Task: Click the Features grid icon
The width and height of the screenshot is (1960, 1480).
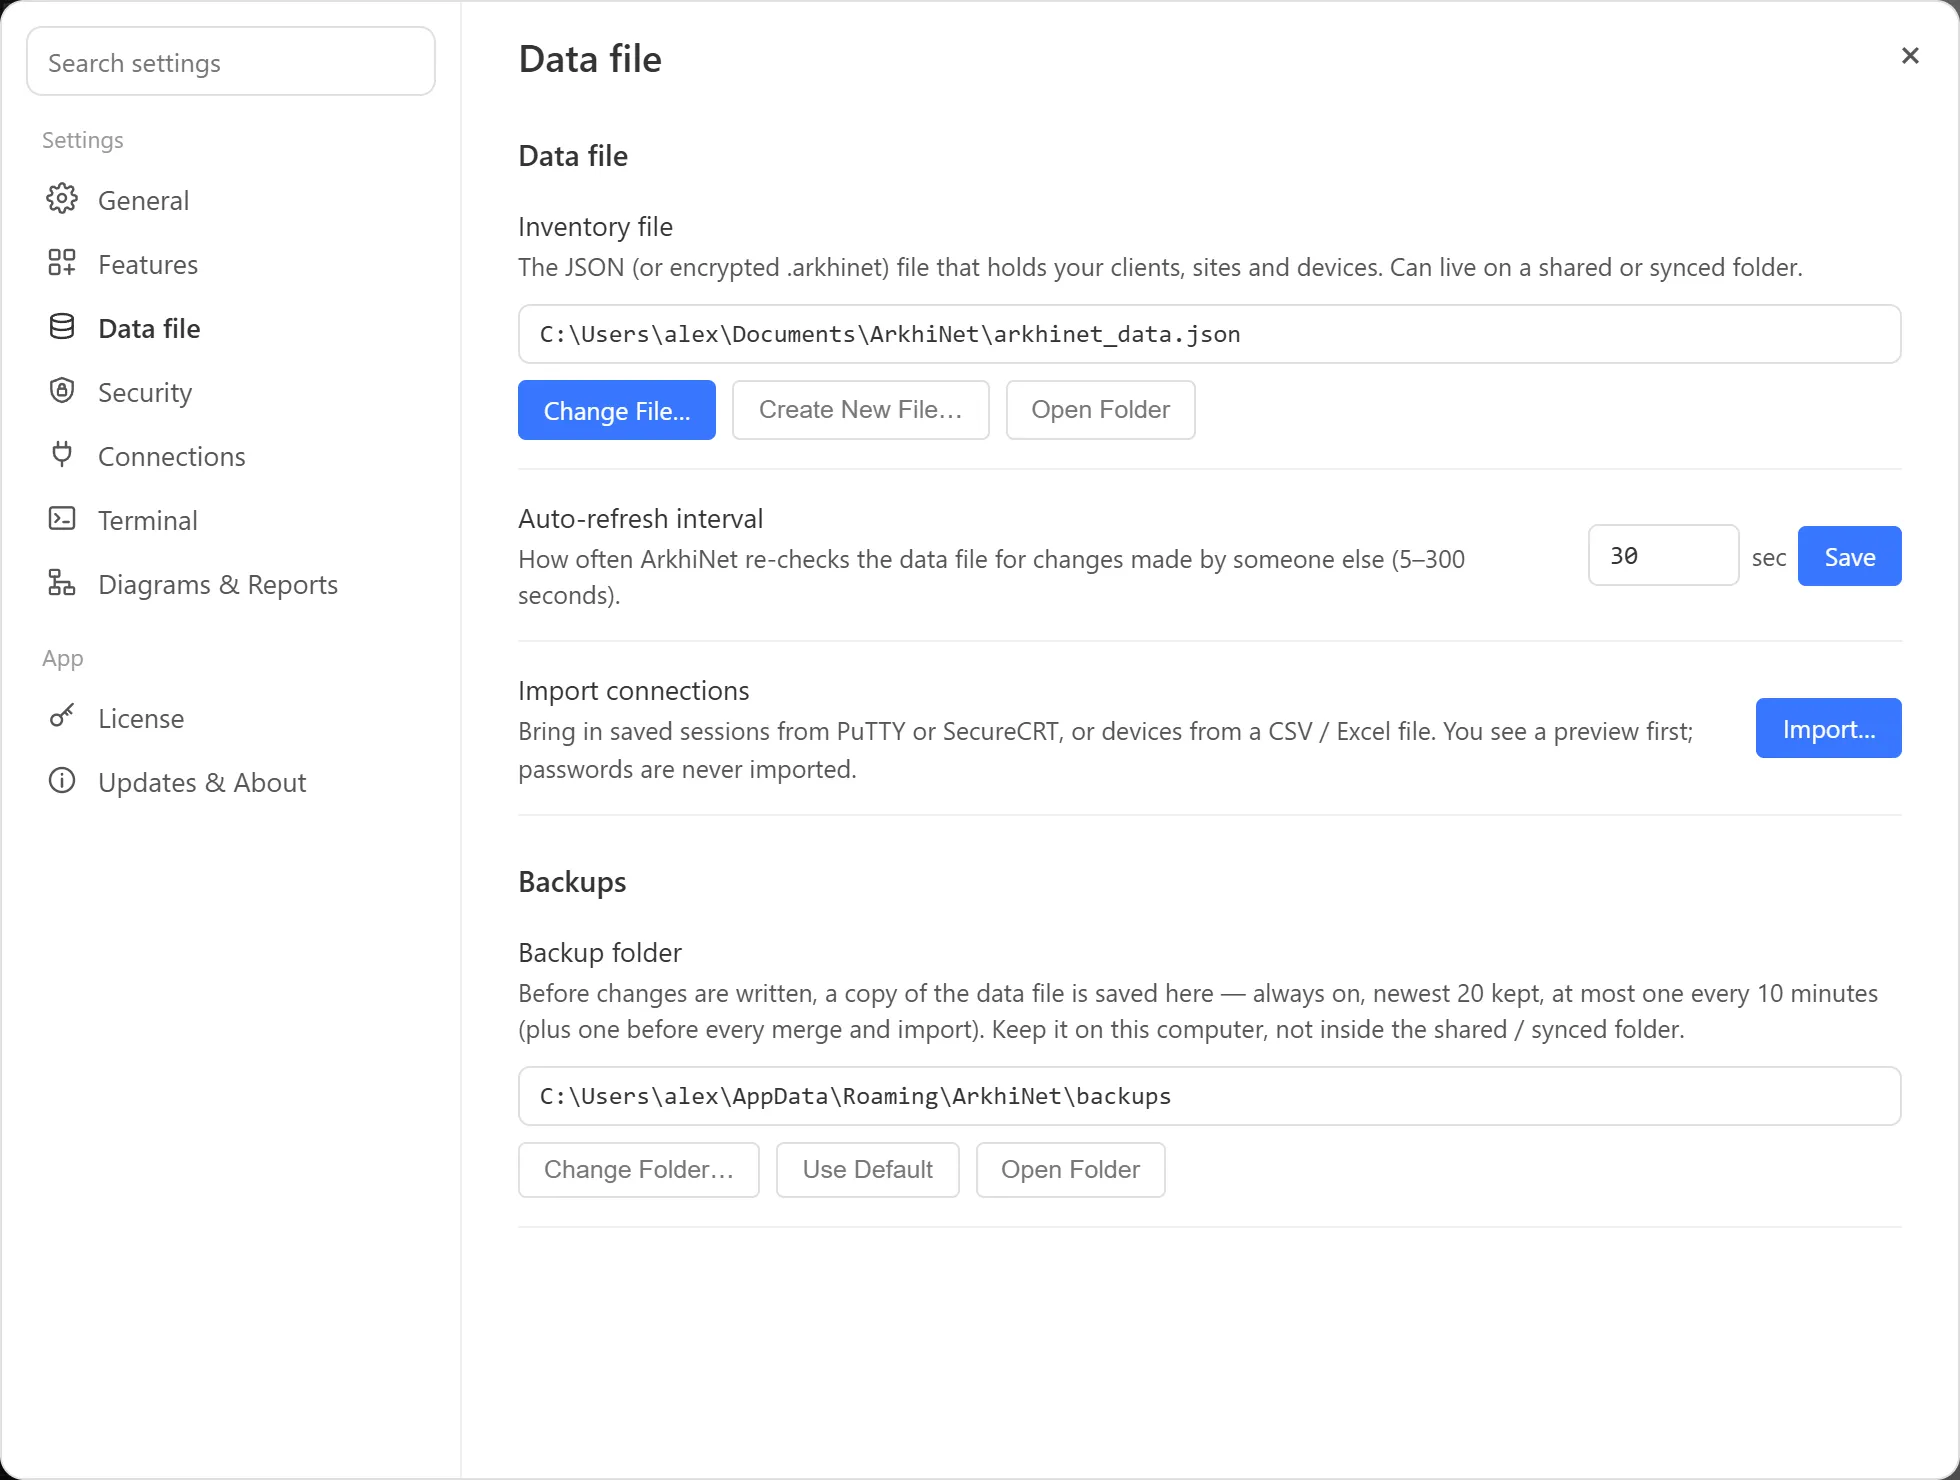Action: pos(62,263)
